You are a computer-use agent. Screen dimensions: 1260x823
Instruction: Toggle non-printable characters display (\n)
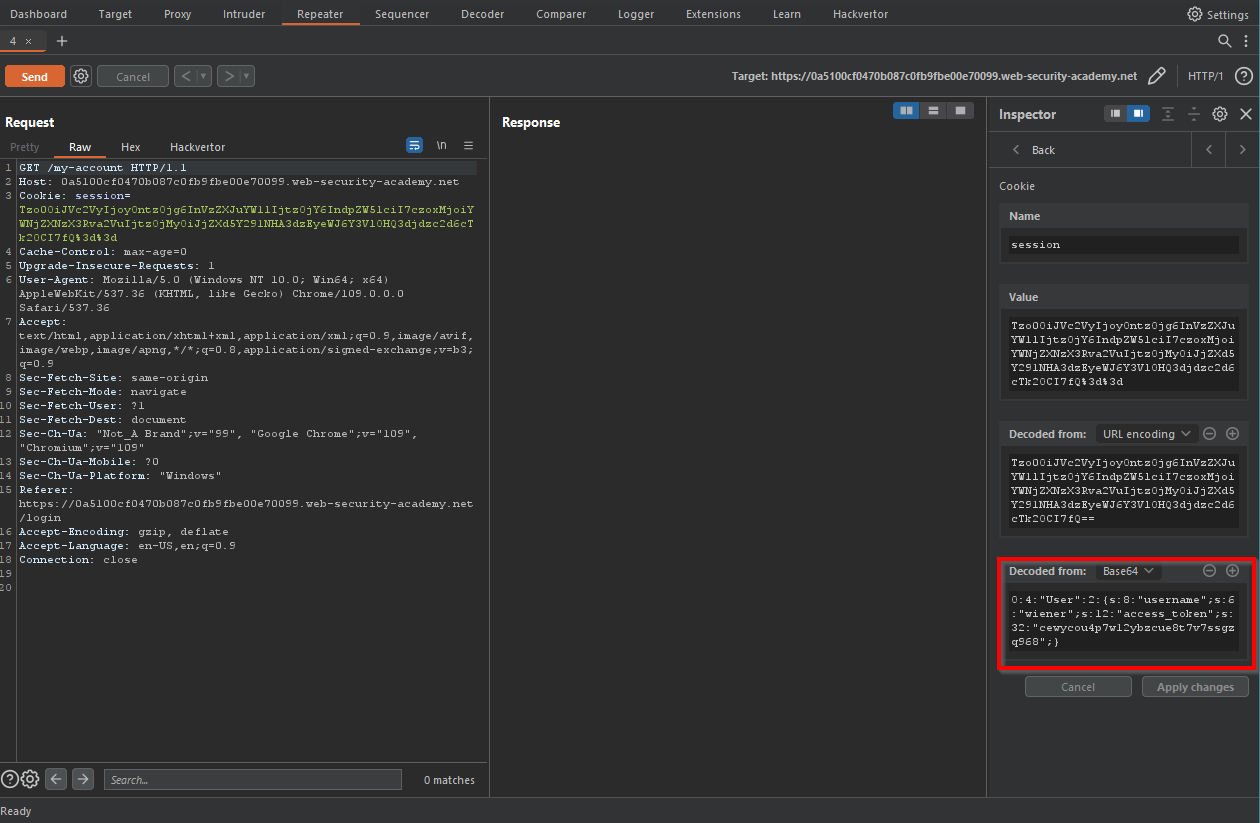tap(441, 146)
